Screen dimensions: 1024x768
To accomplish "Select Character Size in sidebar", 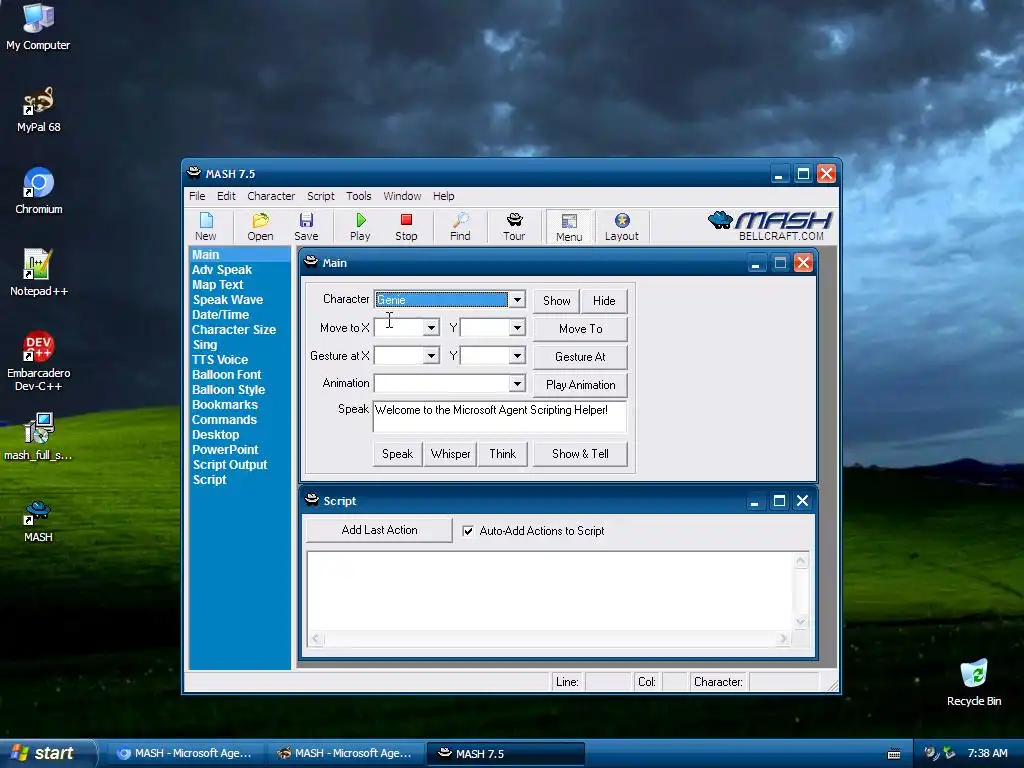I will pos(234,330).
